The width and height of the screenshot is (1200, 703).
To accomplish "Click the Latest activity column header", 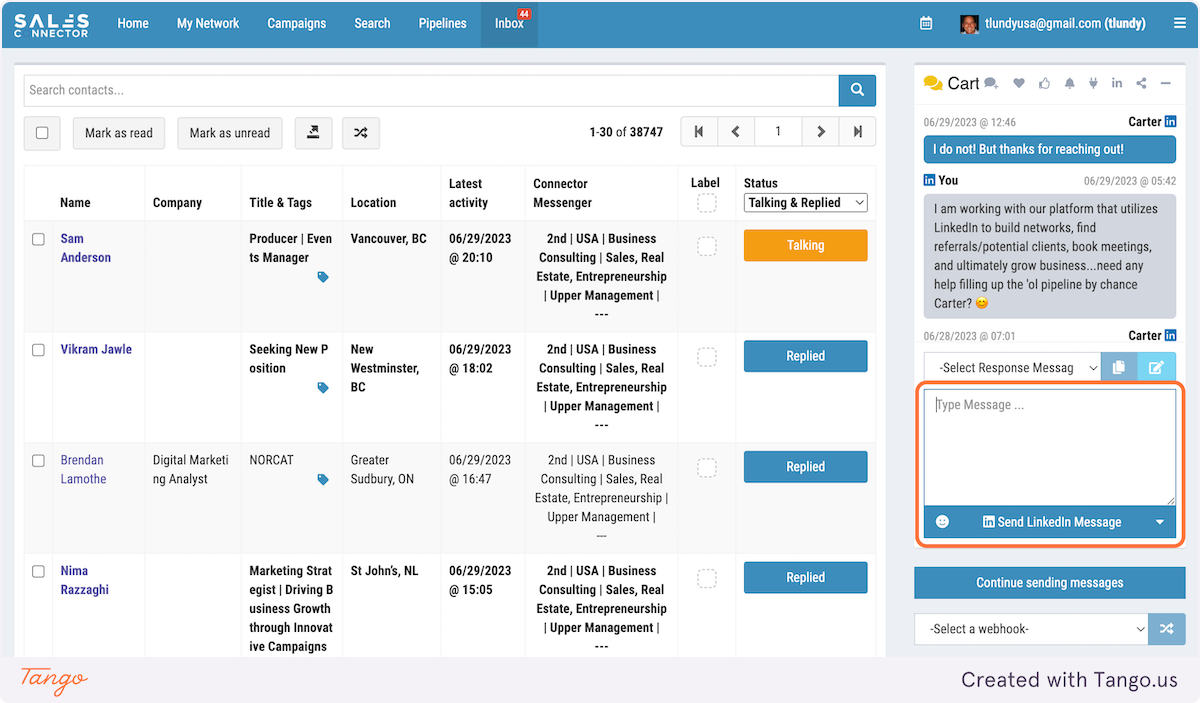I will pyautogui.click(x=469, y=193).
